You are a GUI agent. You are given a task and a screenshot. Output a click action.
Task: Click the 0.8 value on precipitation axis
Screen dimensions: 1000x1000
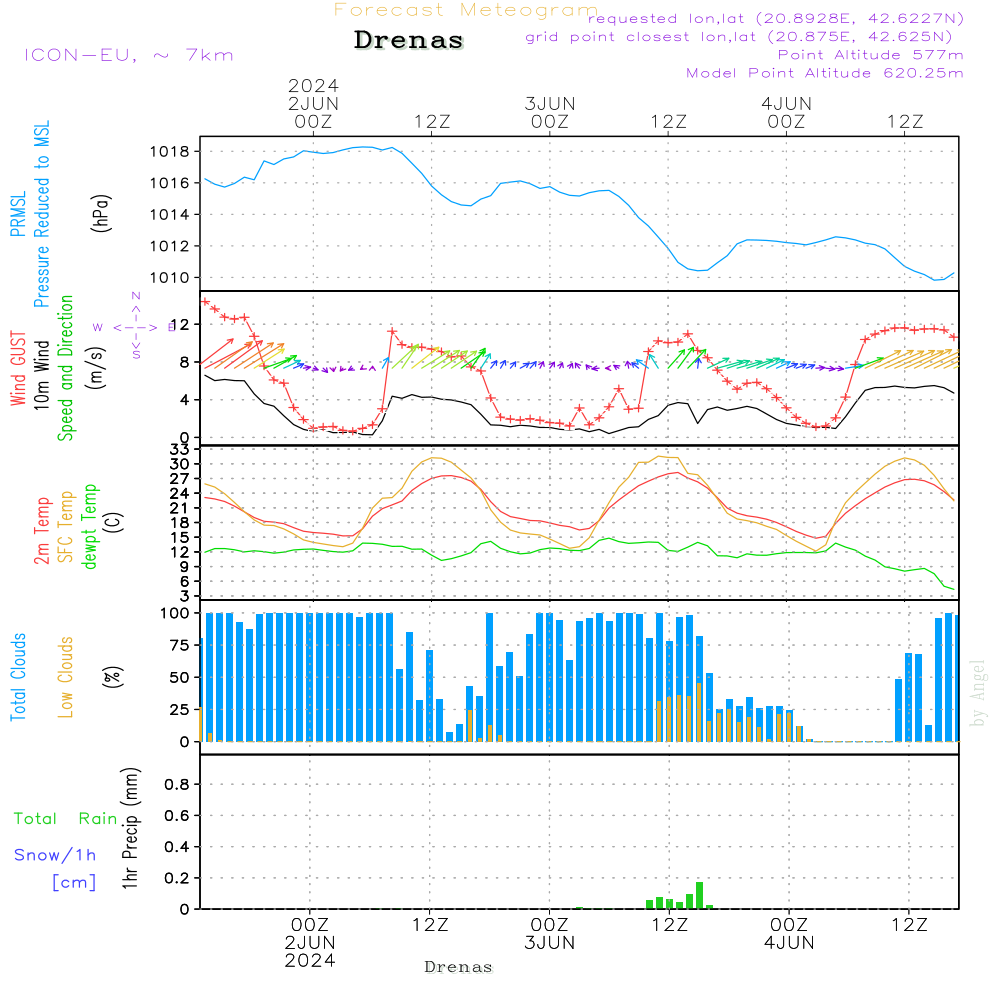(177, 784)
